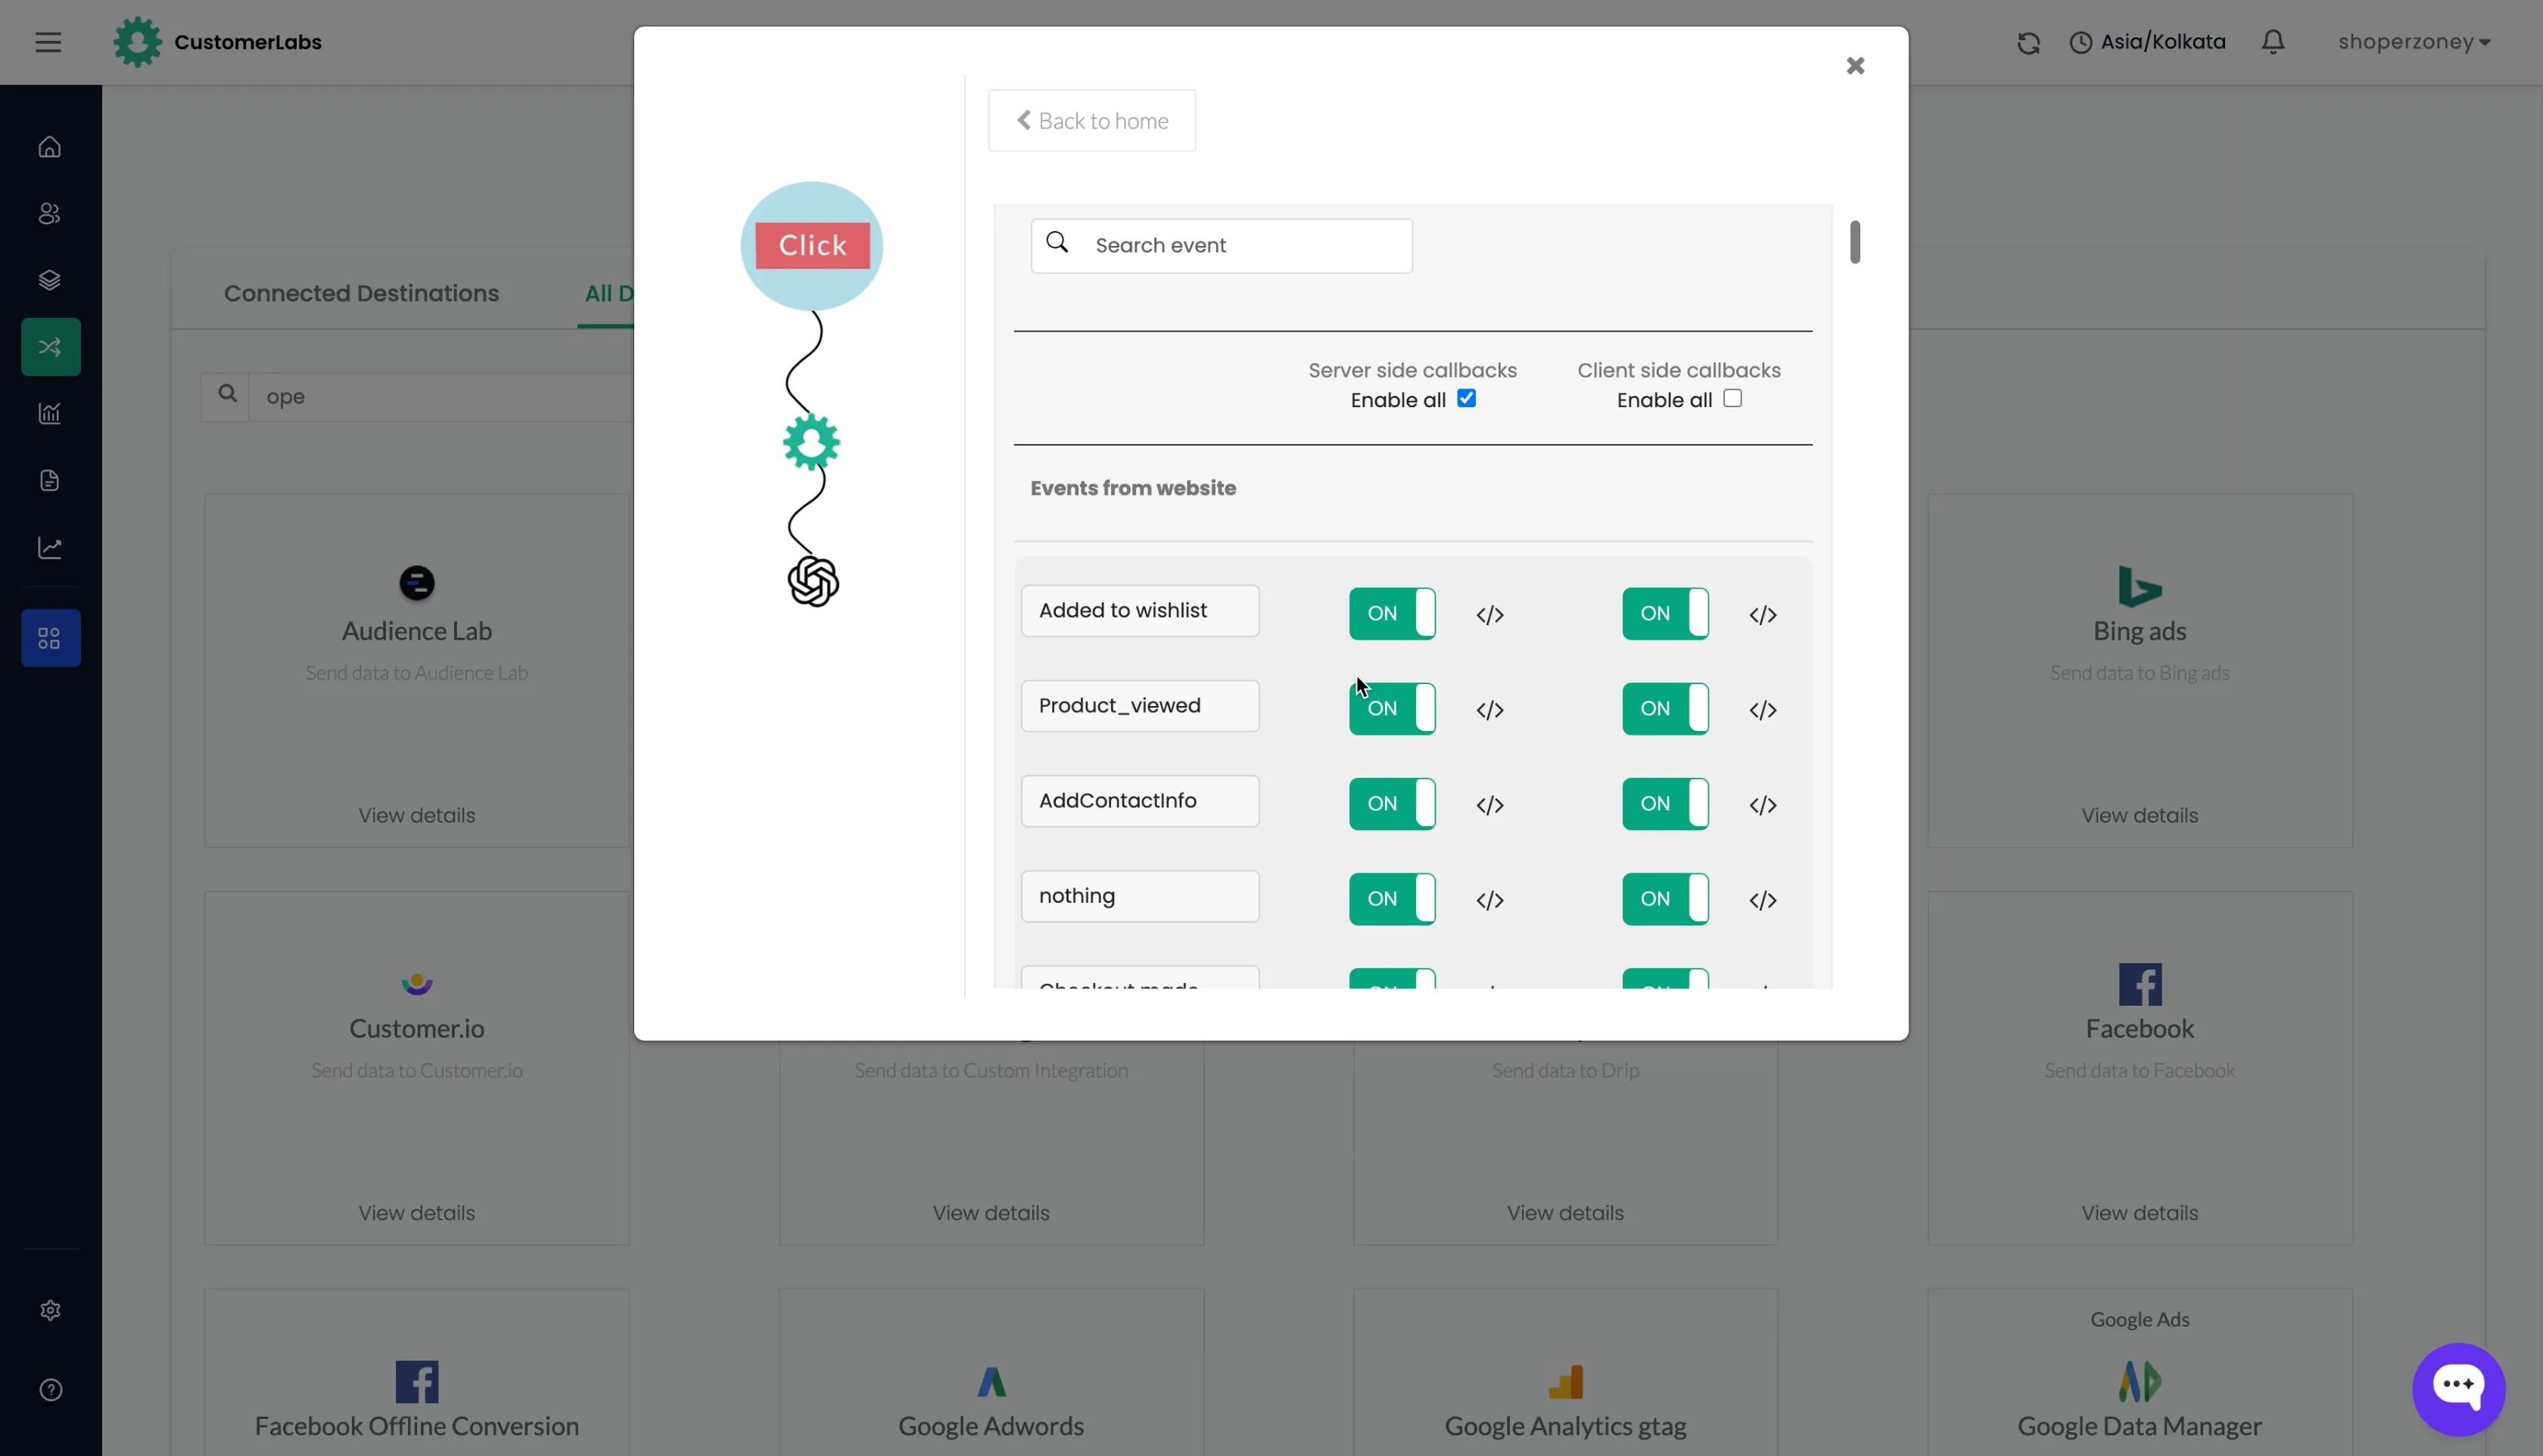This screenshot has width=2543, height=1456.
Task: View details of Facebook destination
Action: pyautogui.click(x=2140, y=1212)
